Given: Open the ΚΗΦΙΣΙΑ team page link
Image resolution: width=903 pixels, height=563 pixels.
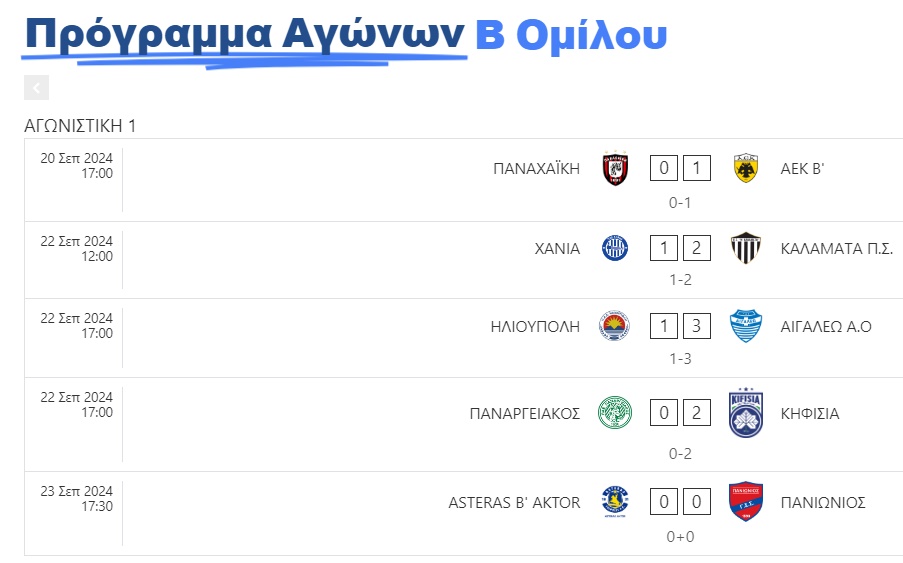Looking at the screenshot, I should (810, 413).
